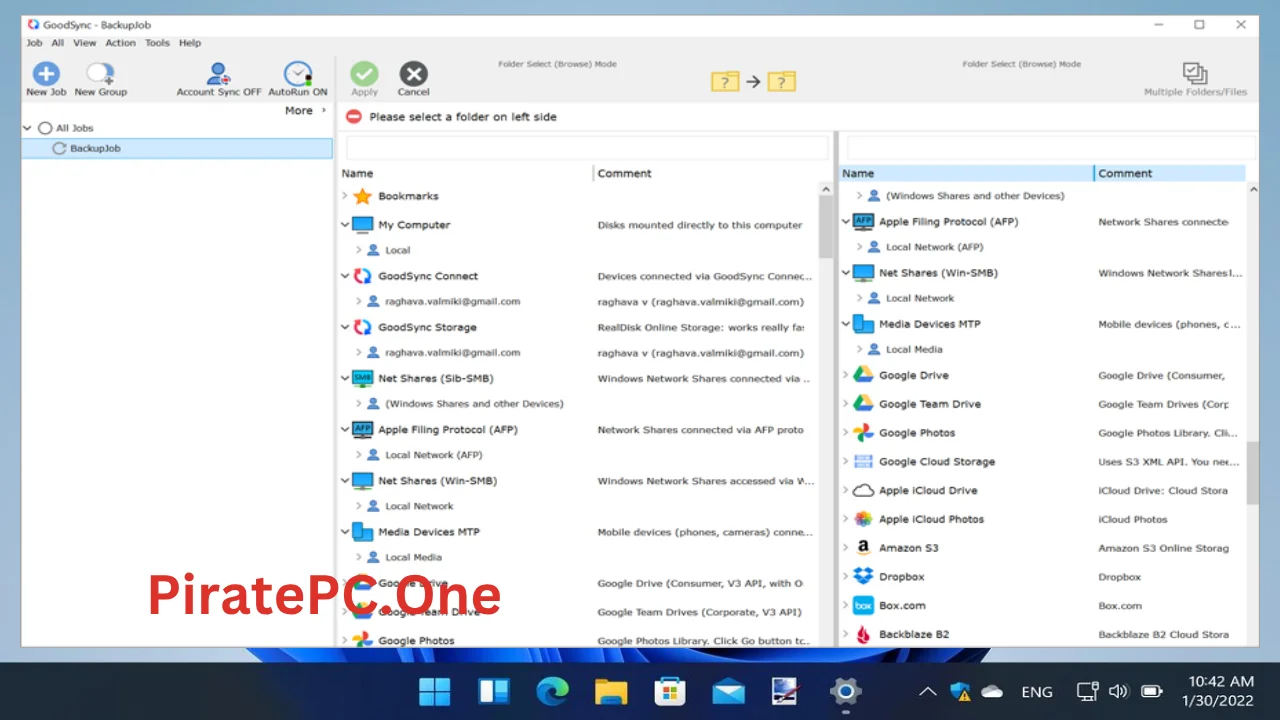This screenshot has width=1280, height=720.
Task: Click the More button in sidebar
Action: pos(305,110)
